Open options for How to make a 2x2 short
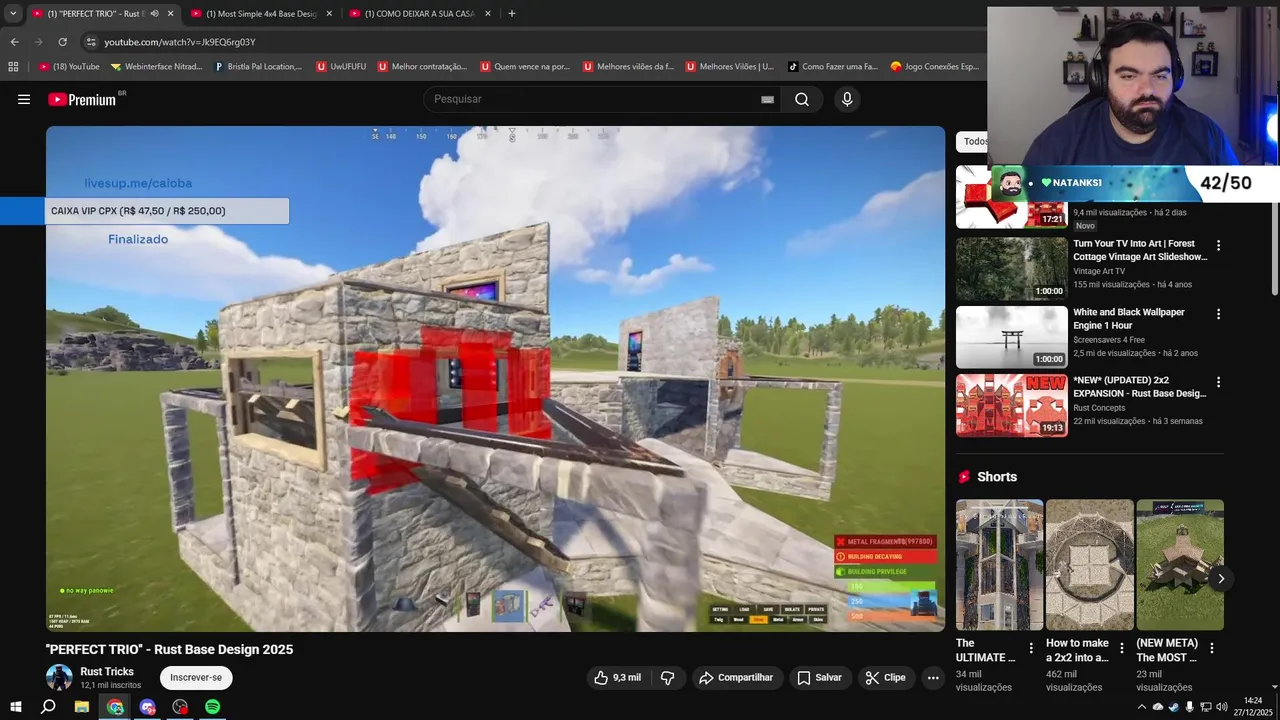The width and height of the screenshot is (1280, 720). coord(1121,648)
